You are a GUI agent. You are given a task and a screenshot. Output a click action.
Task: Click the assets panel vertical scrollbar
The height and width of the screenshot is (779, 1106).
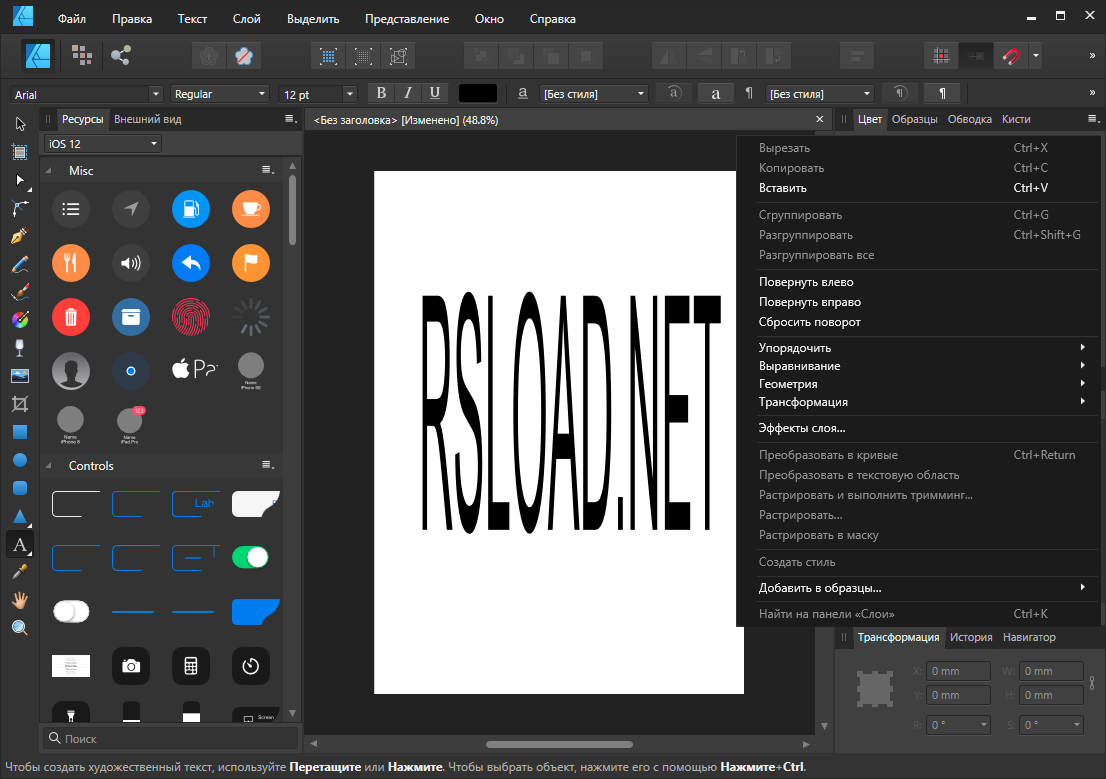[x=293, y=211]
